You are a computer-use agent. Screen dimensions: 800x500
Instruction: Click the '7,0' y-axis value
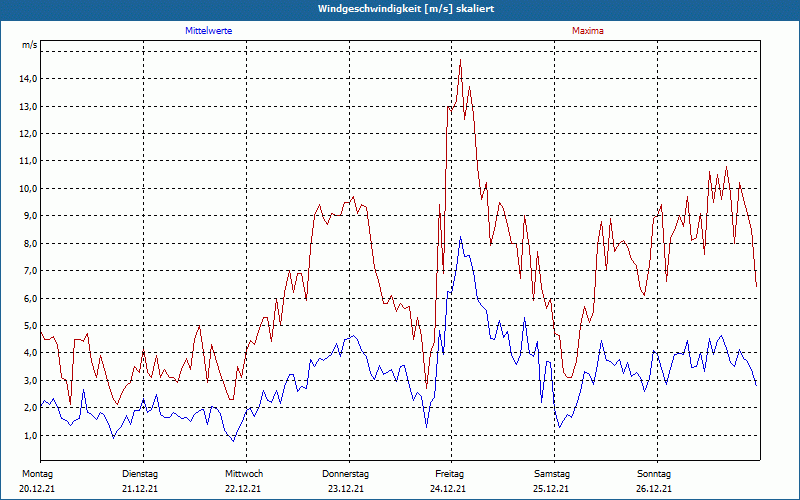coord(30,270)
